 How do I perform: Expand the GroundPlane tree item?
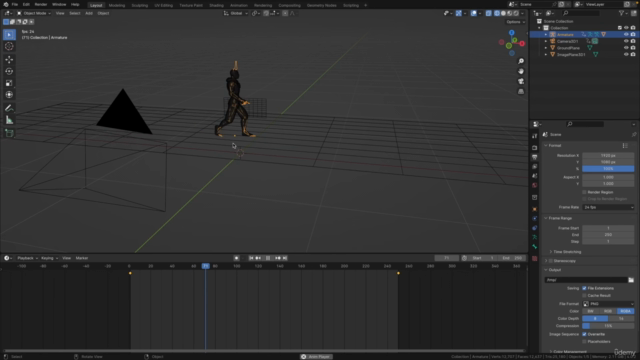point(546,48)
